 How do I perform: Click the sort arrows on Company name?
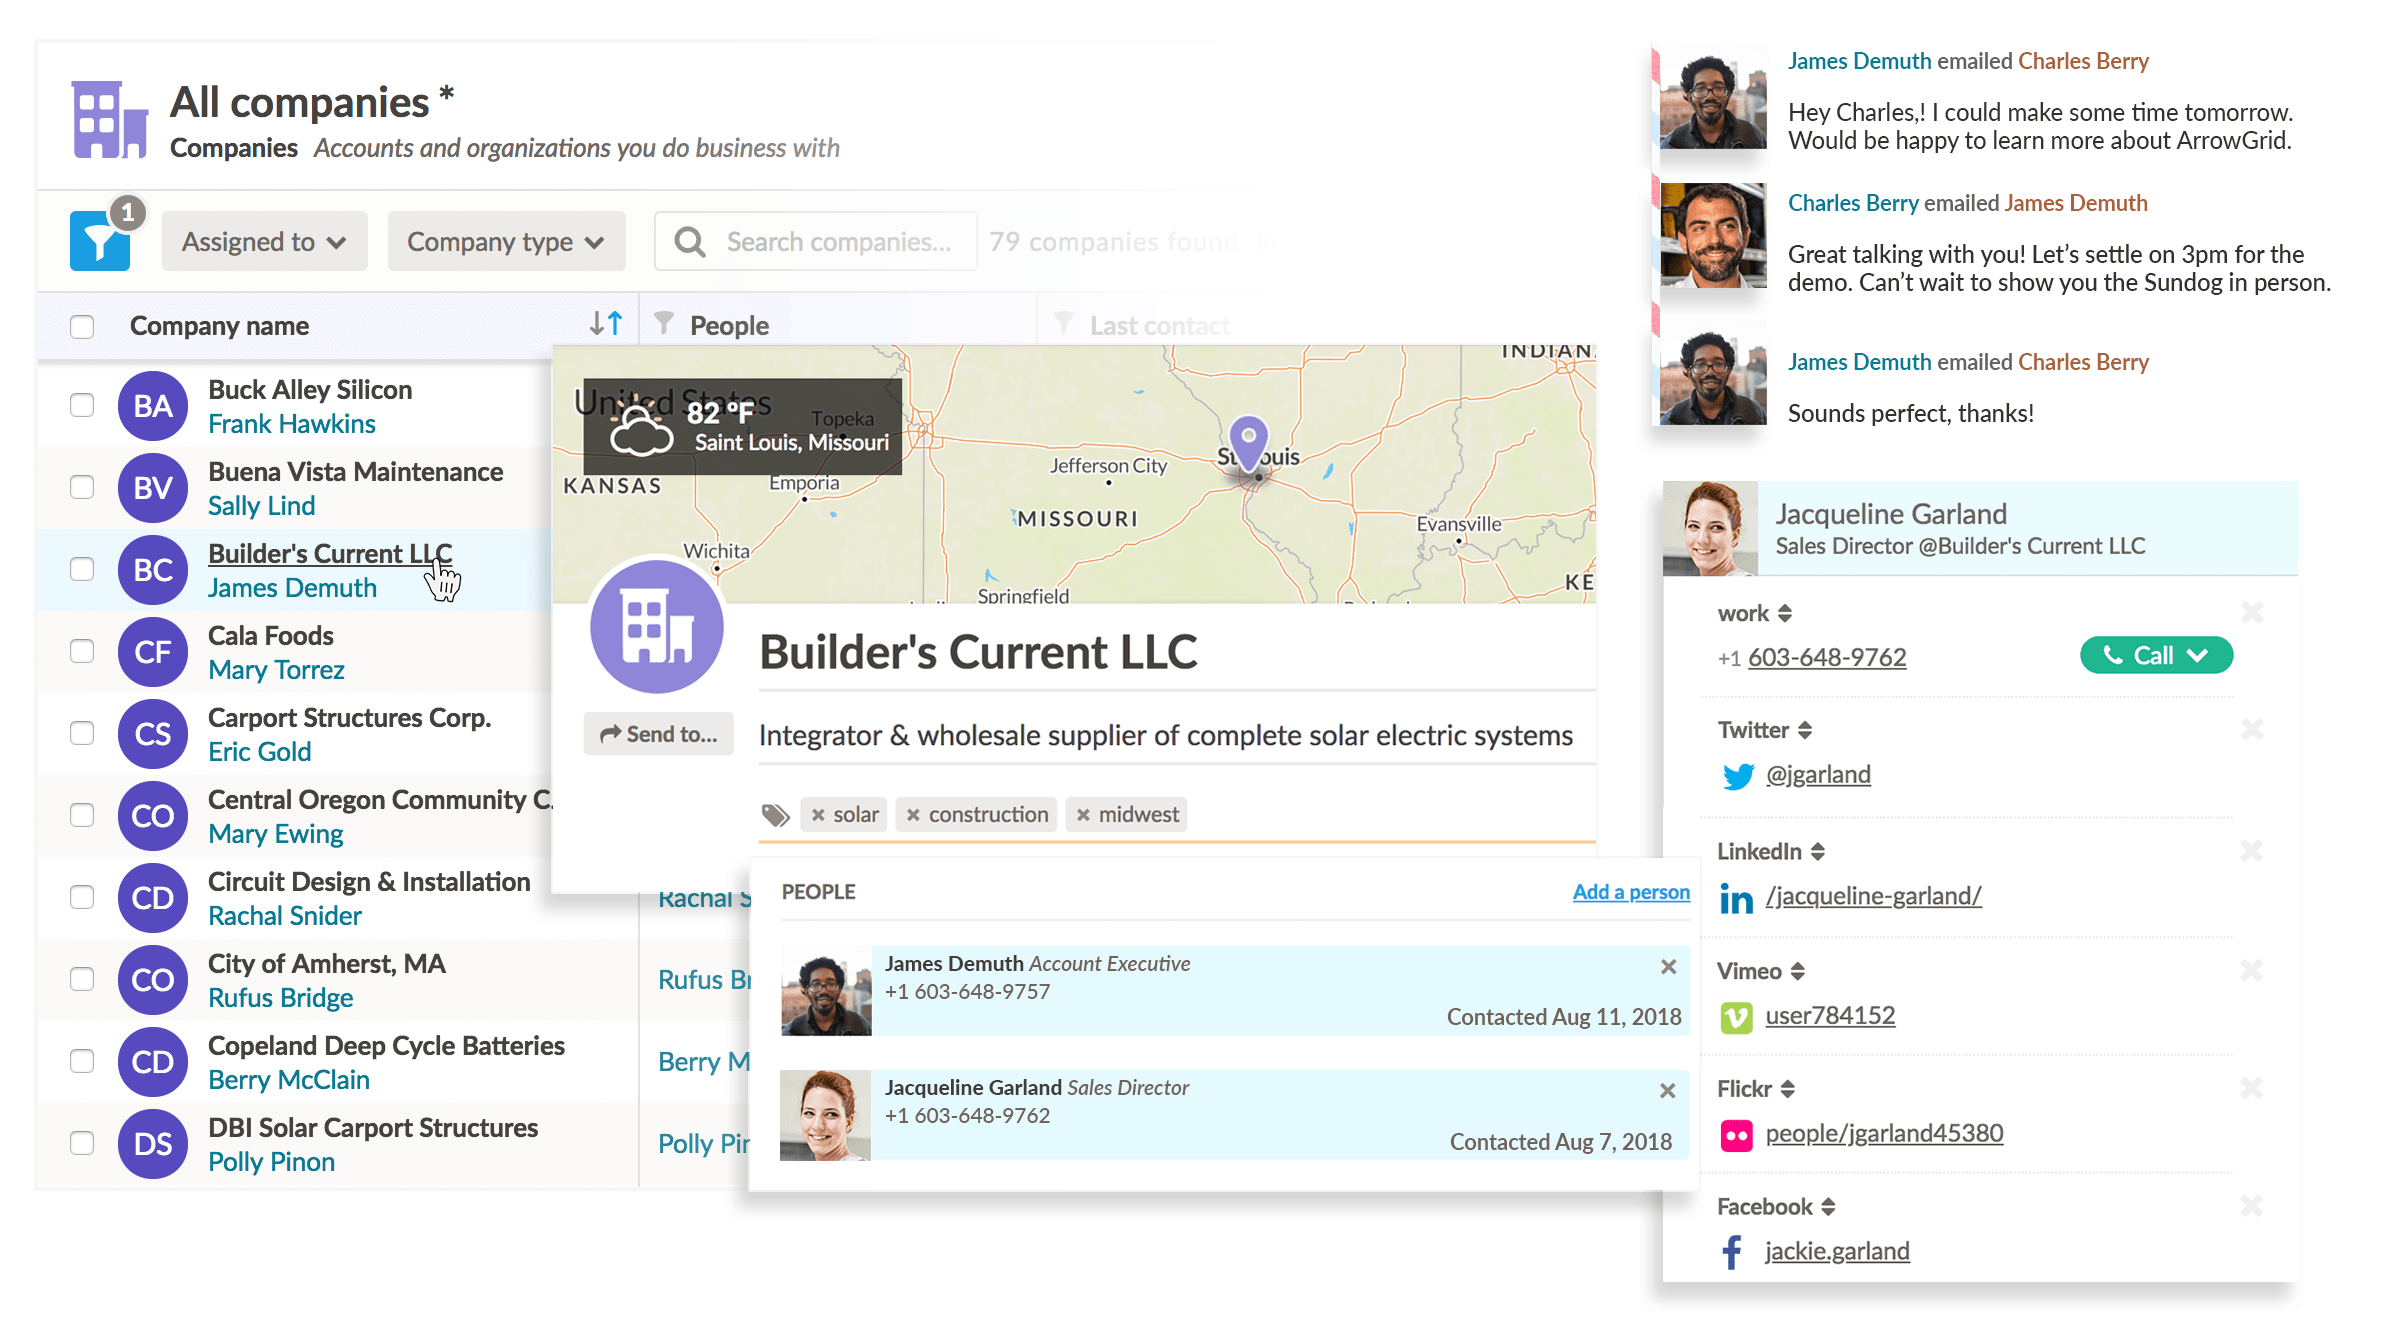(x=606, y=324)
